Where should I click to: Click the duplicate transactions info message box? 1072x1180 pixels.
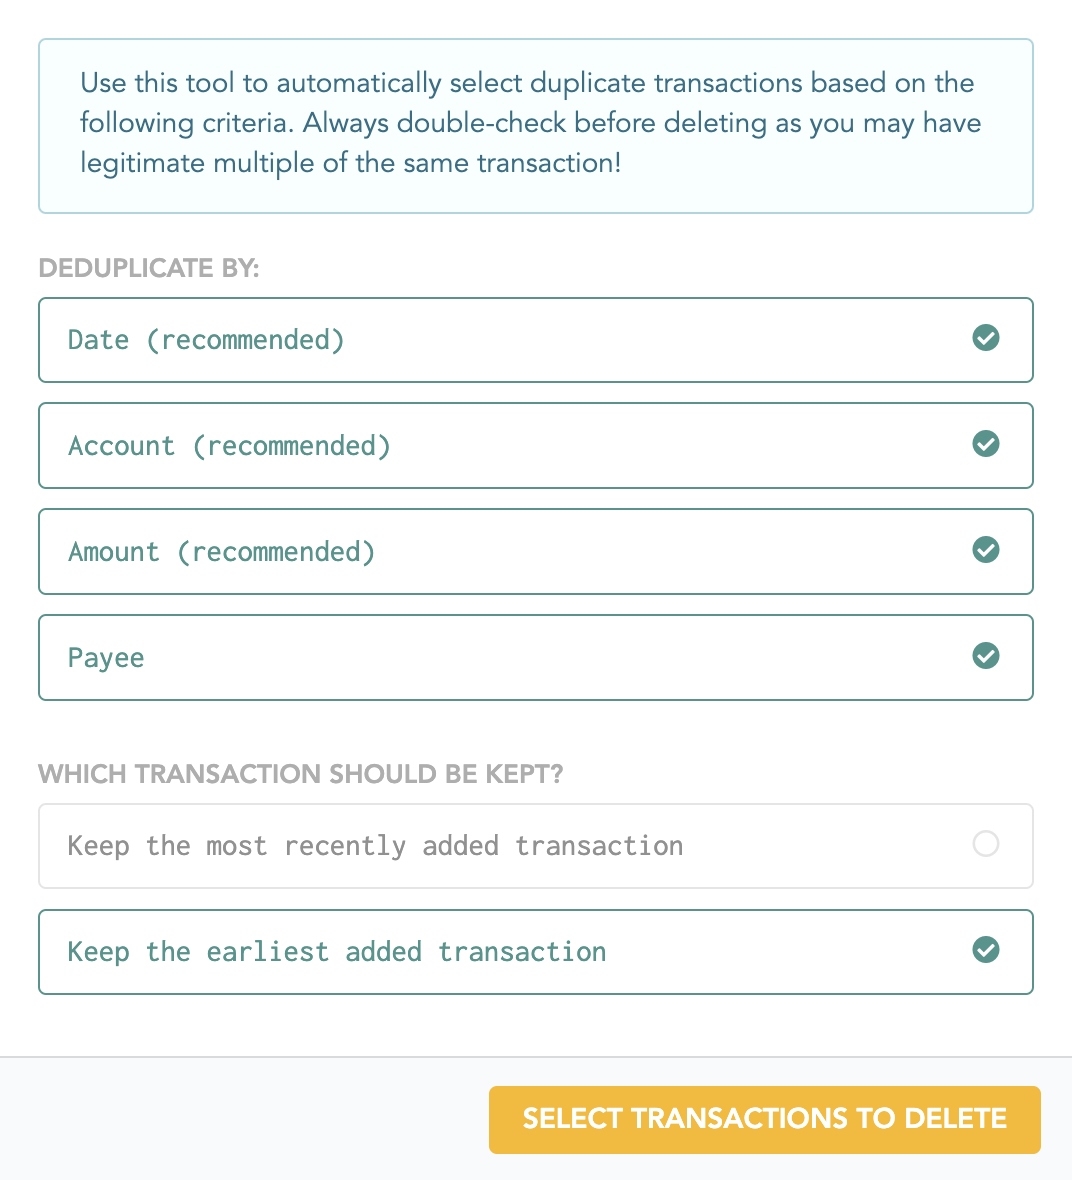pyautogui.click(x=536, y=126)
